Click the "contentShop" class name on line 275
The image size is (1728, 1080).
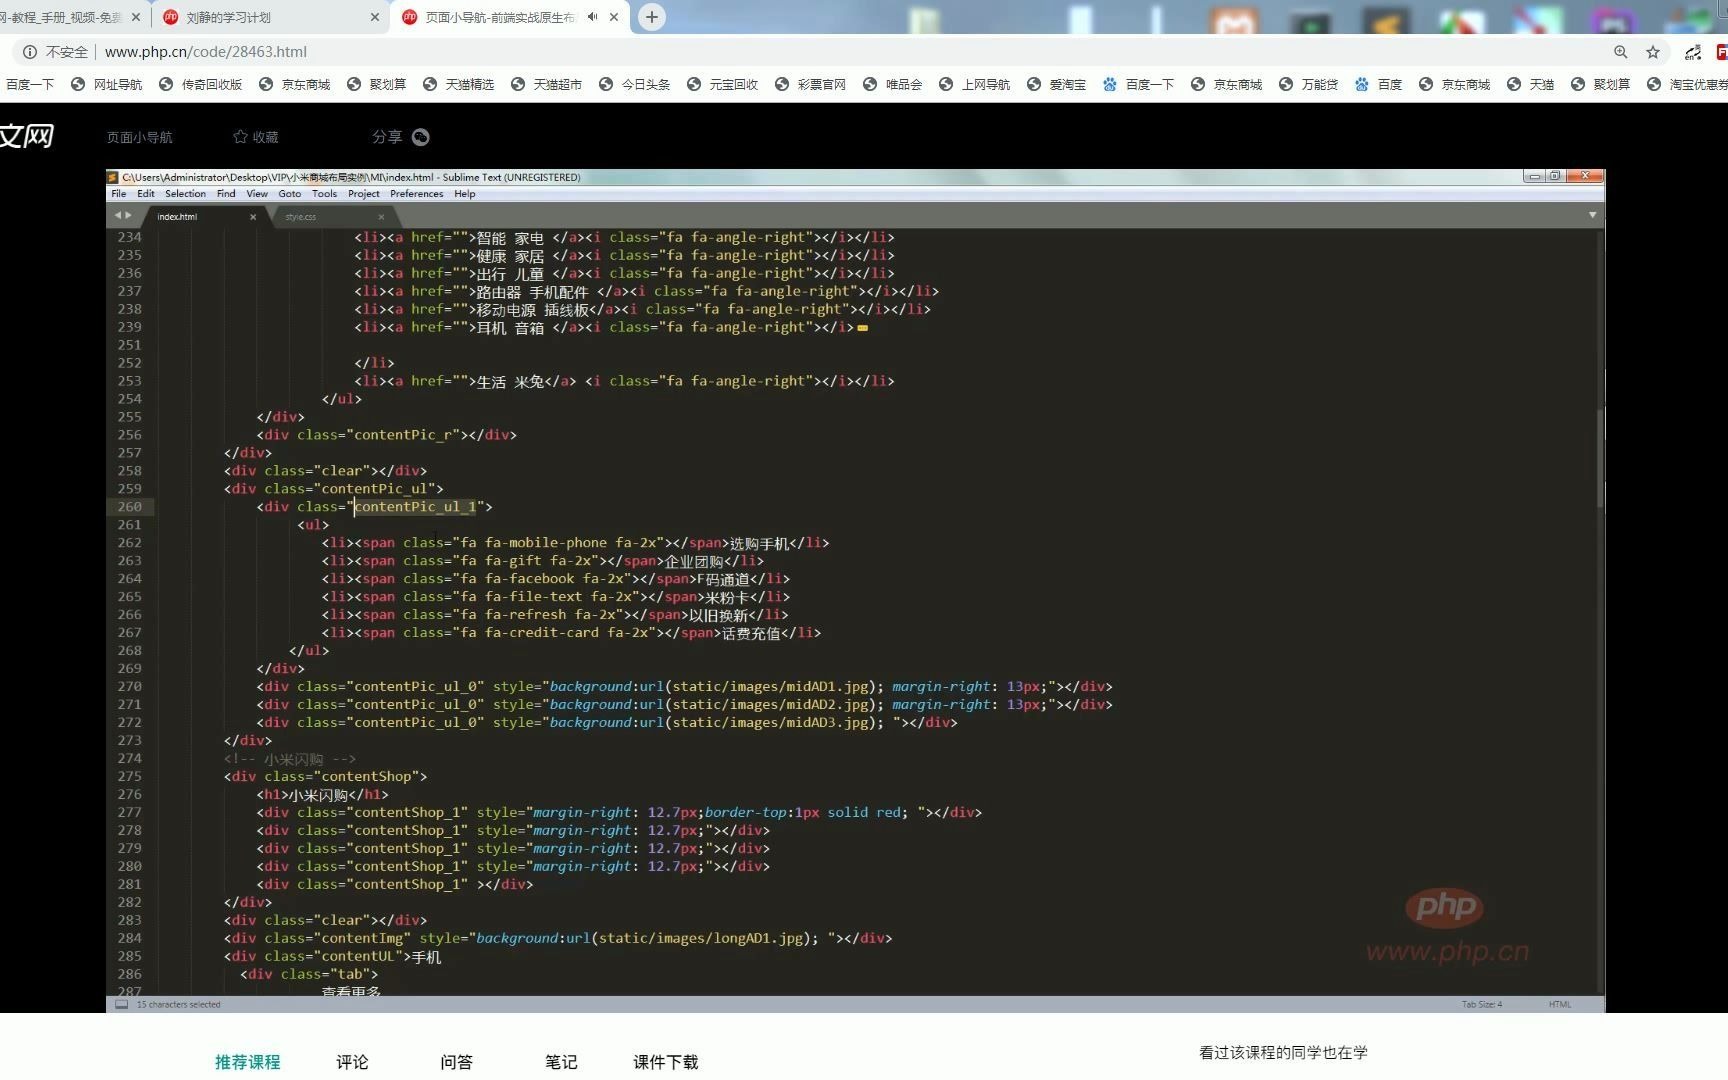pos(367,777)
